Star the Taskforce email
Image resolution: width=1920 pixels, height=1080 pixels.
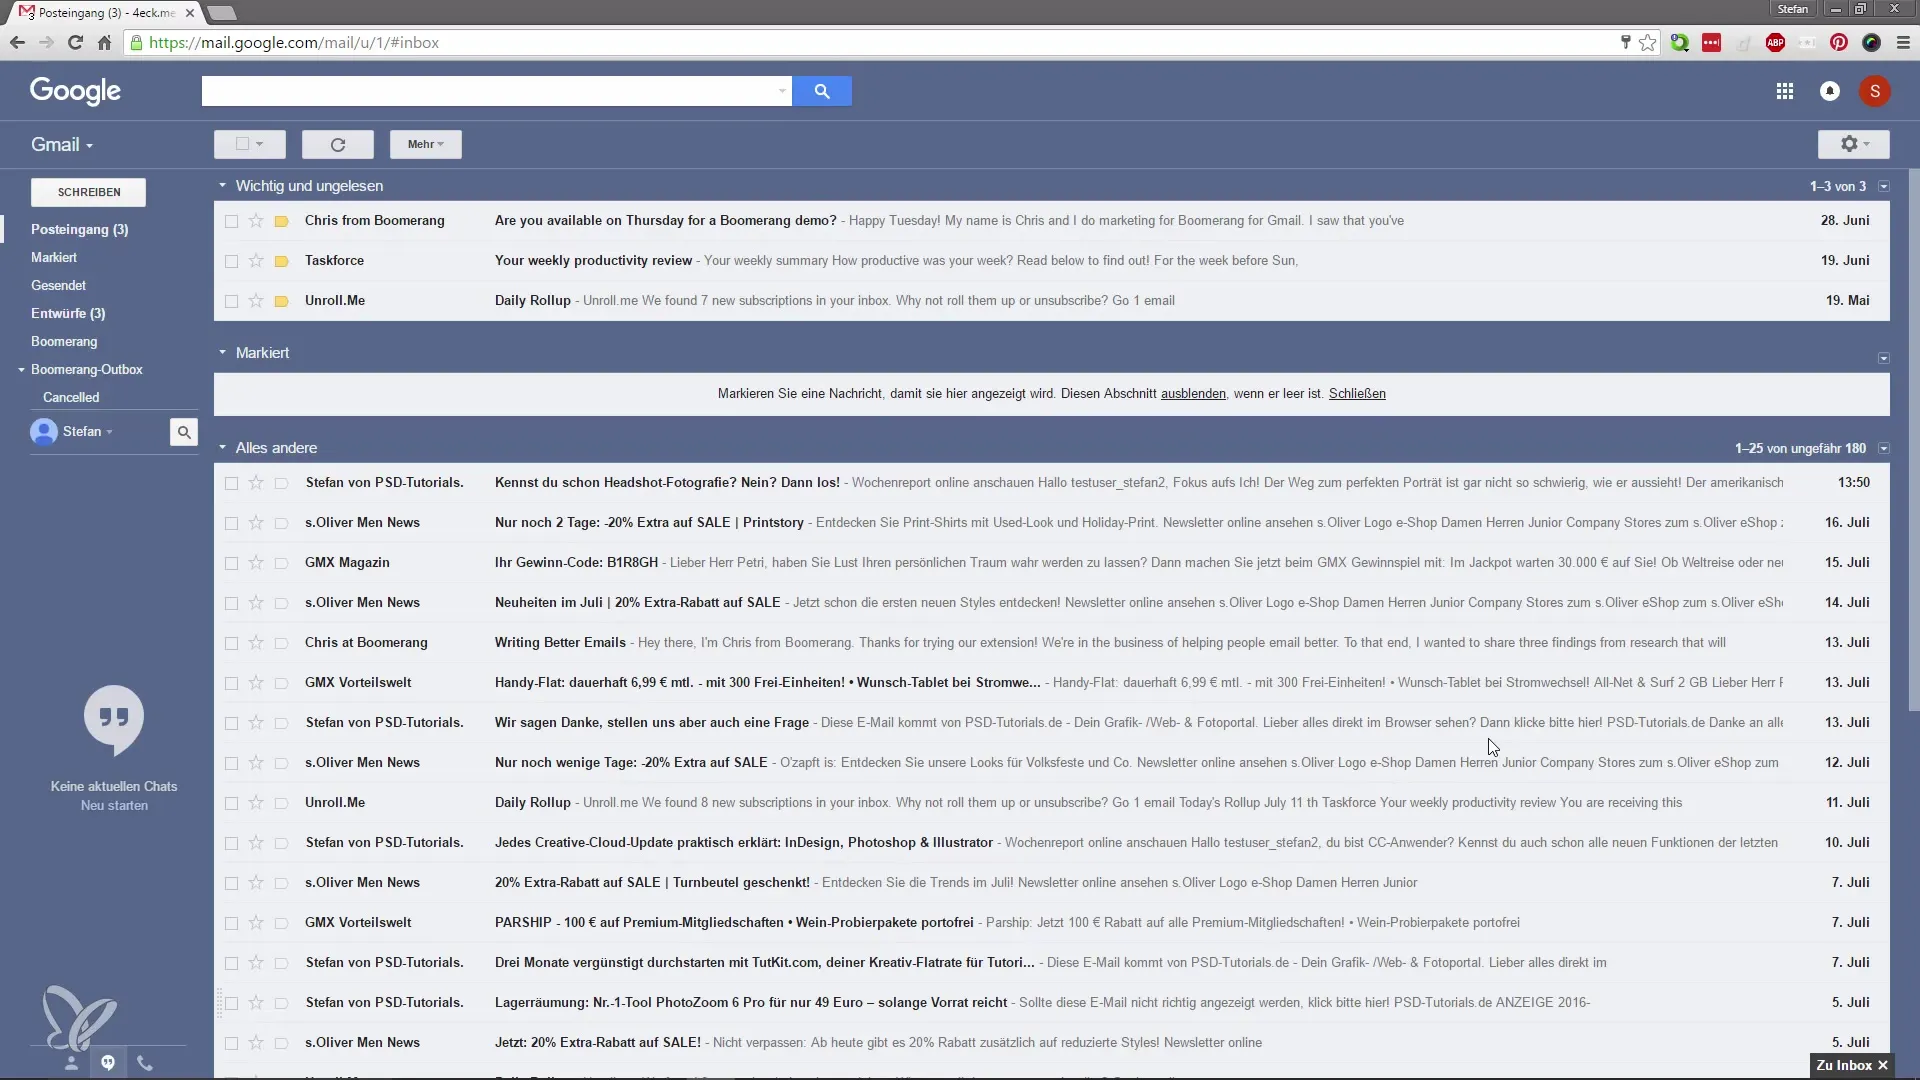[x=256, y=261]
